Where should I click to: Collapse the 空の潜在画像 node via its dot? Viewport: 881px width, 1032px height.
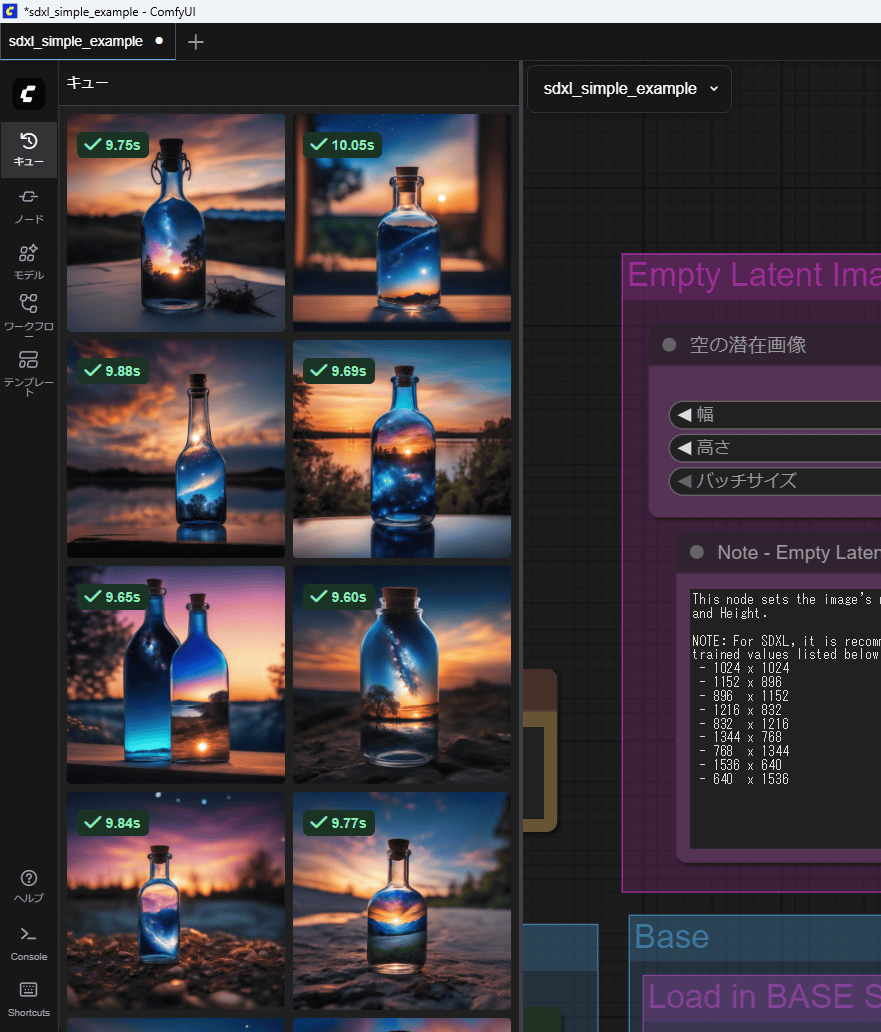(669, 345)
